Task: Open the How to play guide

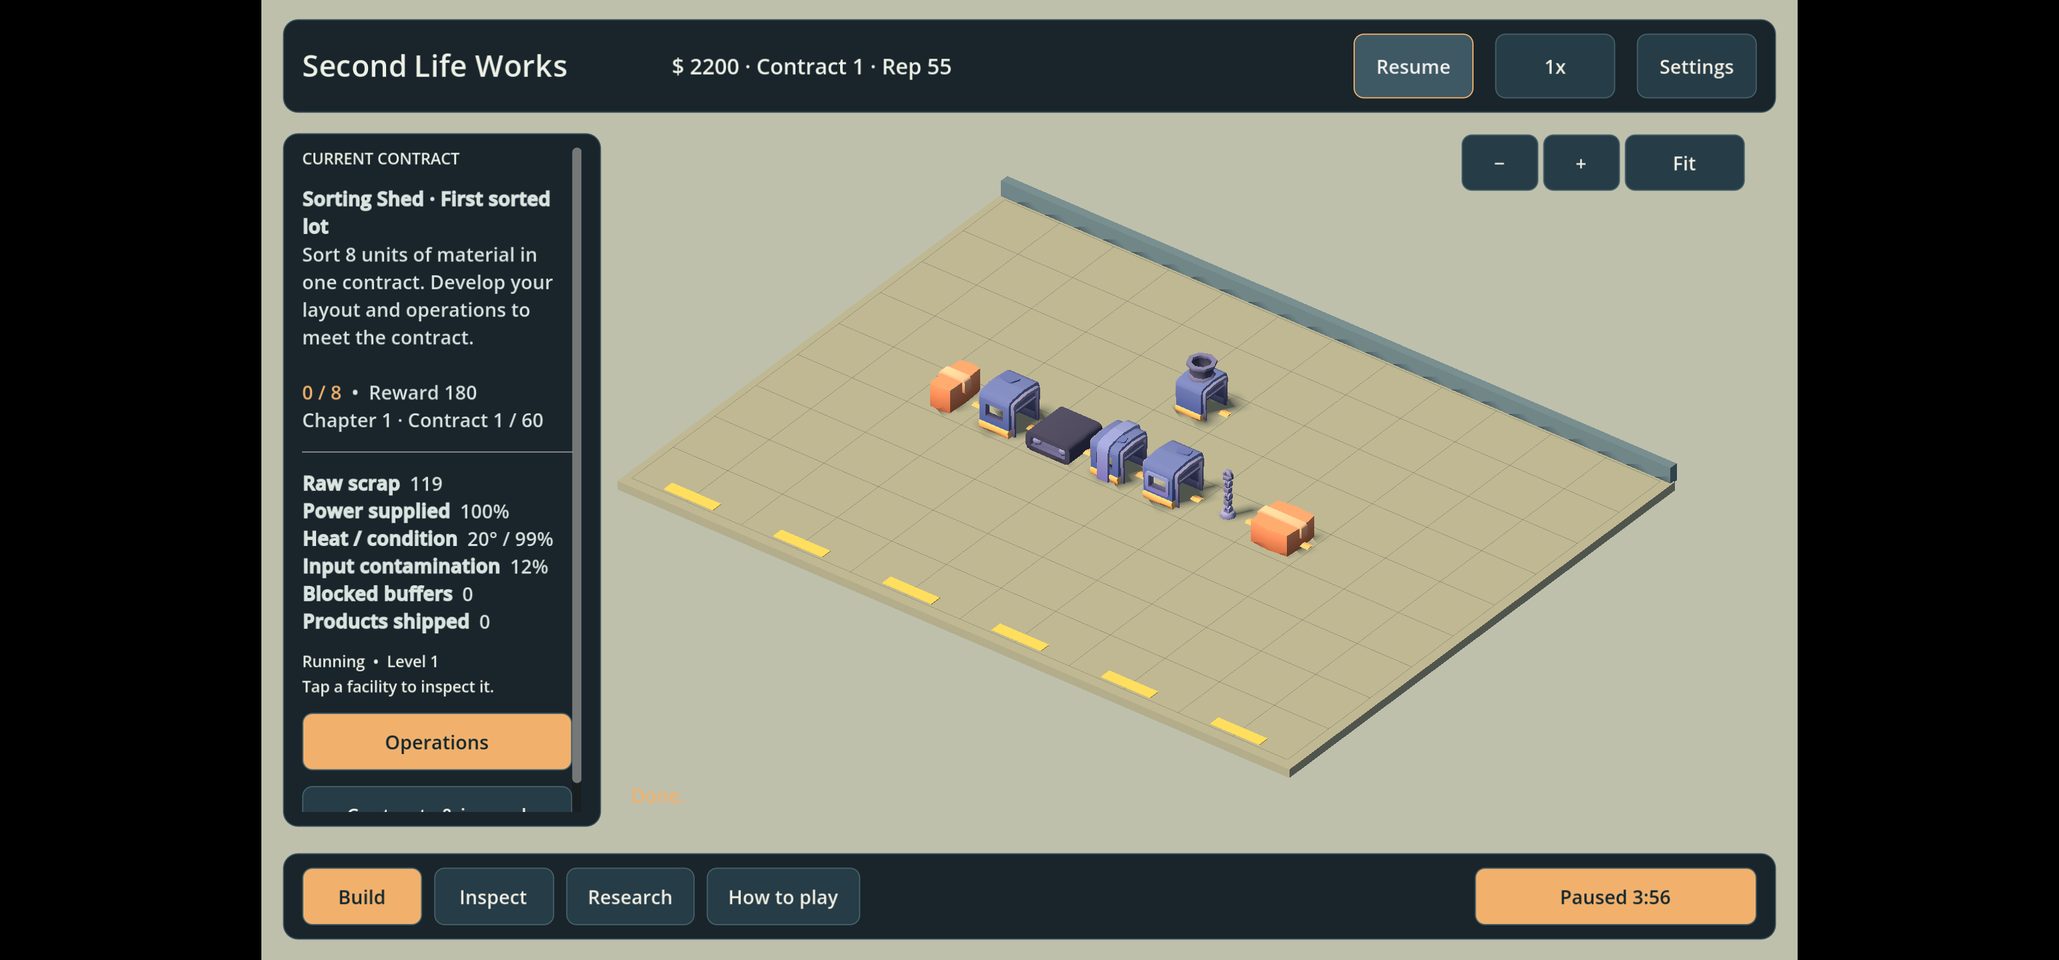Action: [783, 897]
